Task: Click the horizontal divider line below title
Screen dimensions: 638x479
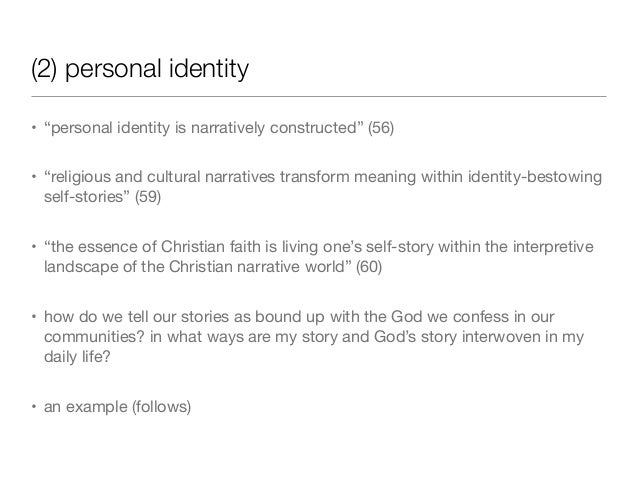Action: [x=319, y=97]
